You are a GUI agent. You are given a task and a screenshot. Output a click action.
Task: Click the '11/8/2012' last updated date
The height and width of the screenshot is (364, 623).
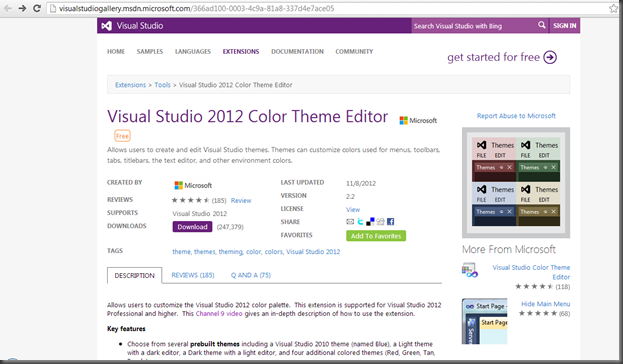click(361, 183)
